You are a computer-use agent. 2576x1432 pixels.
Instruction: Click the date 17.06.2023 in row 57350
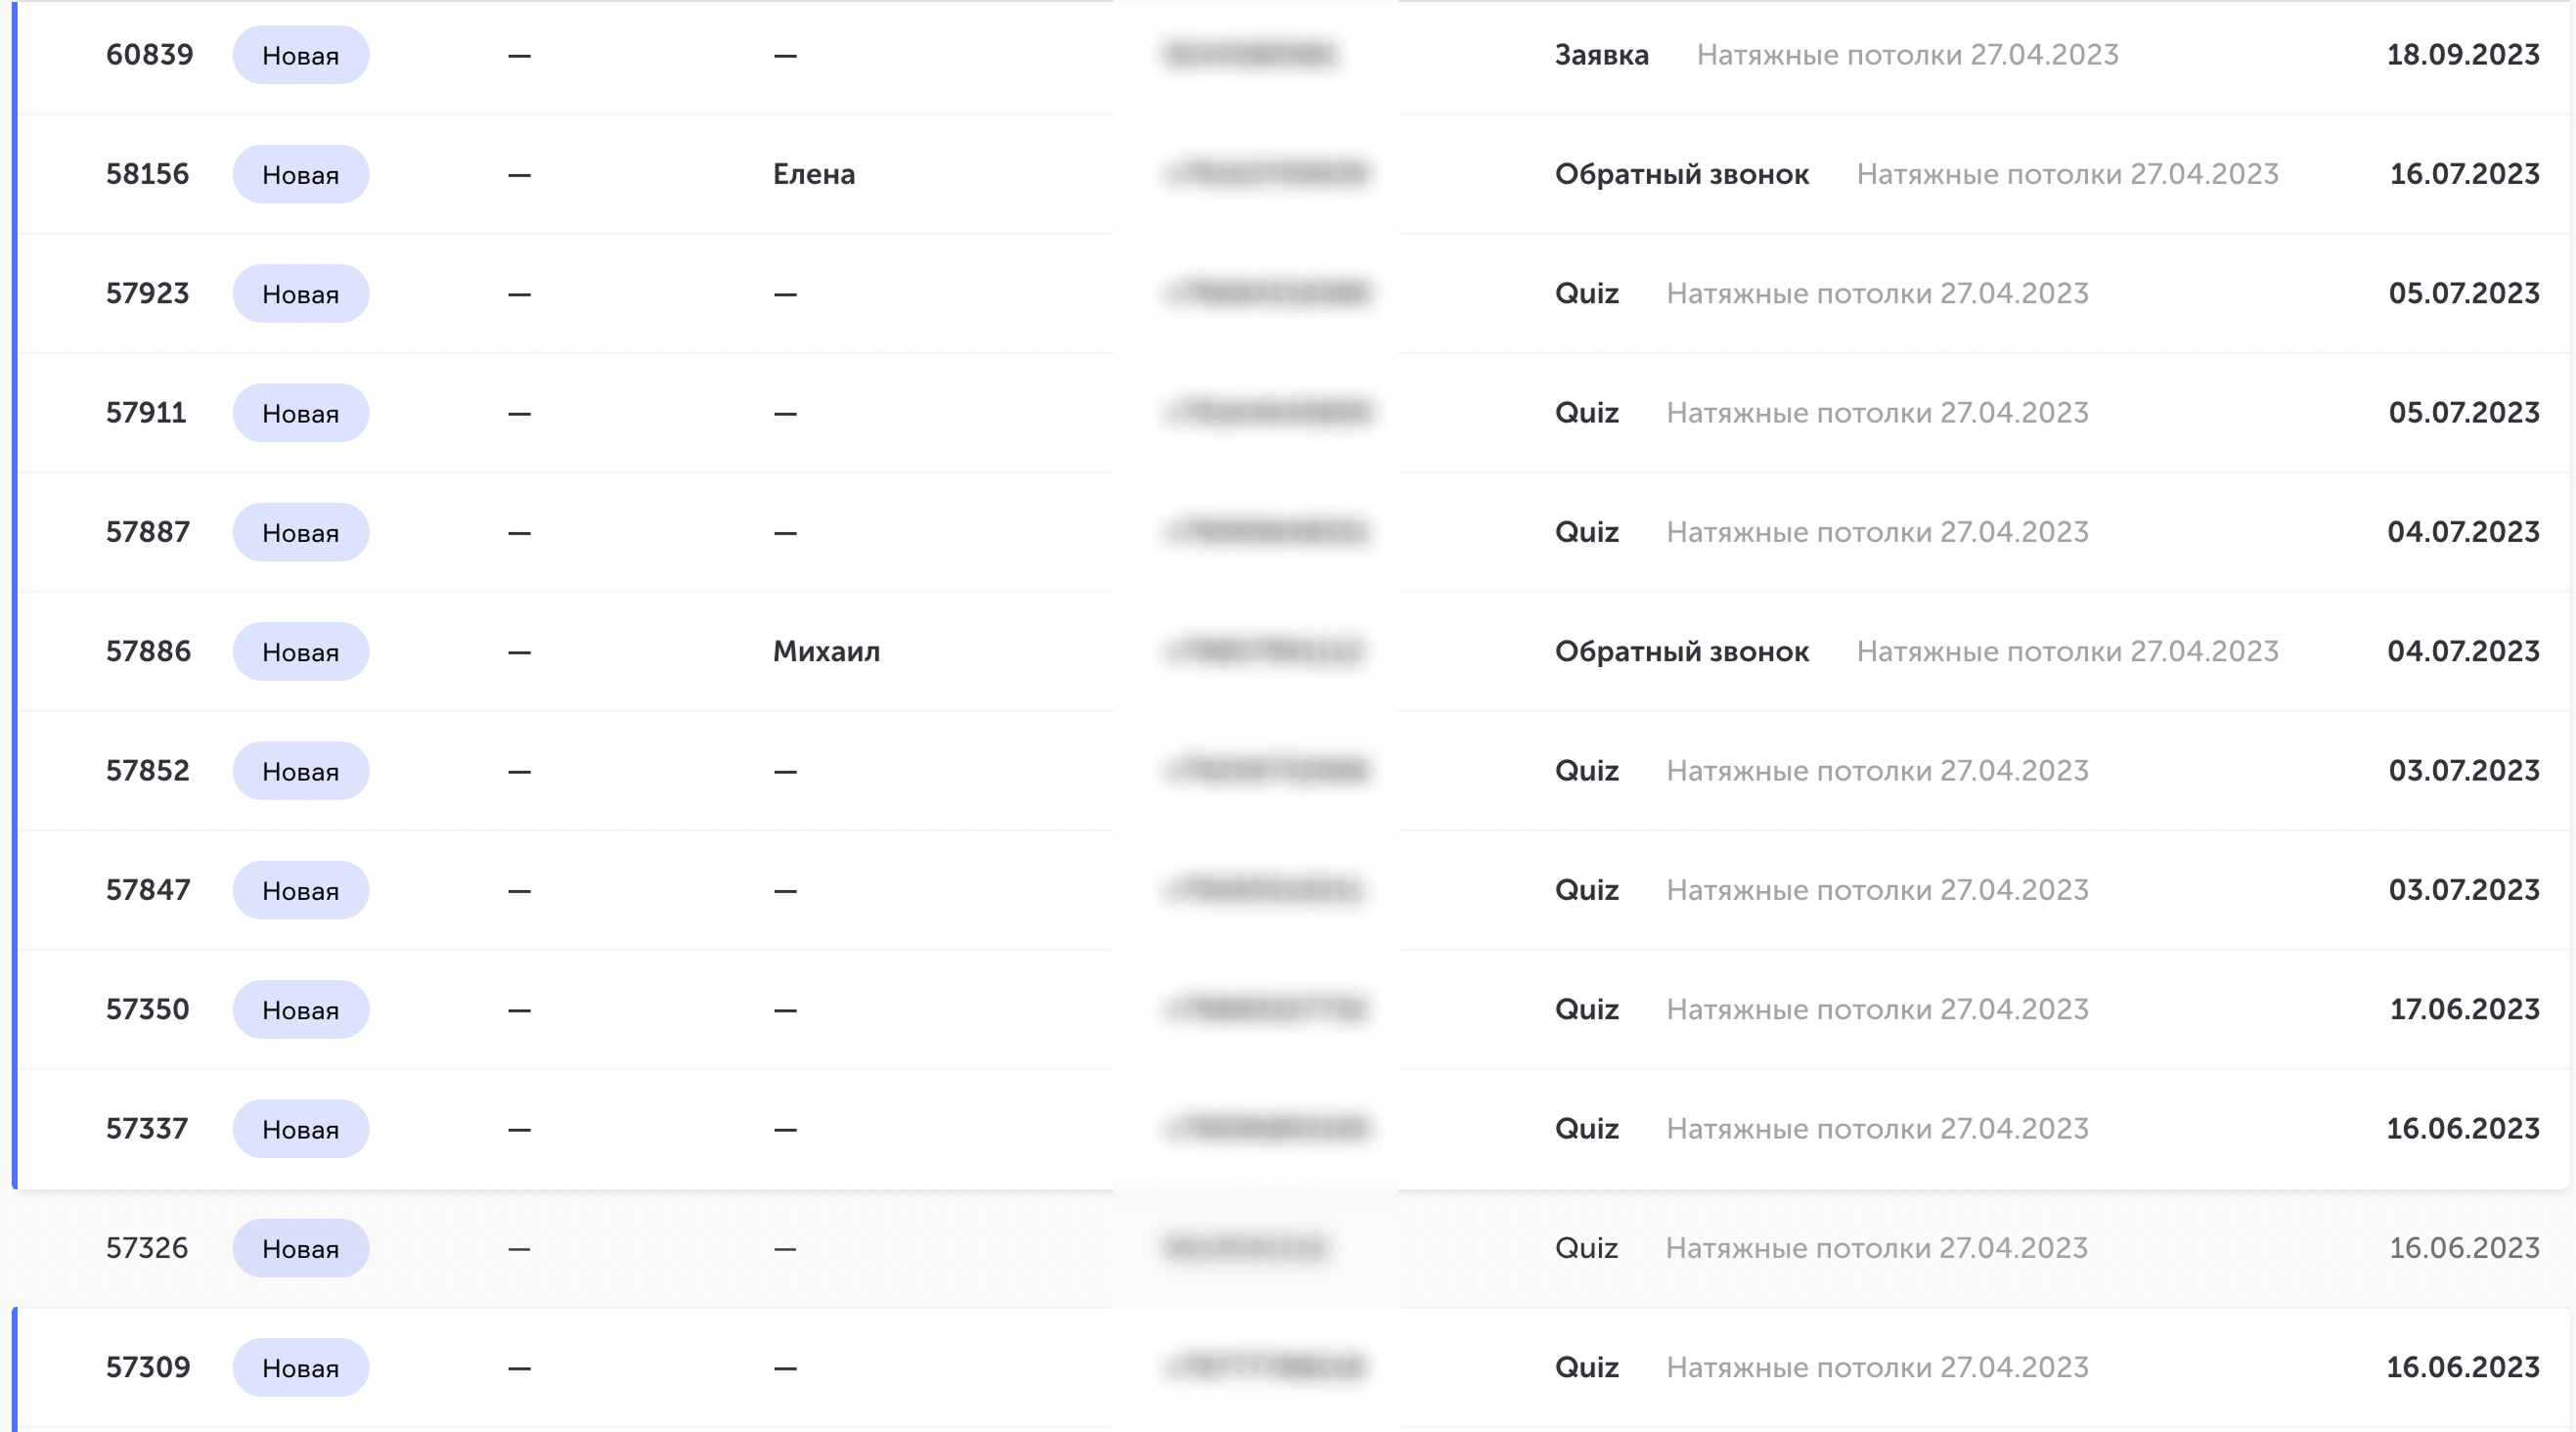pos(2464,1009)
